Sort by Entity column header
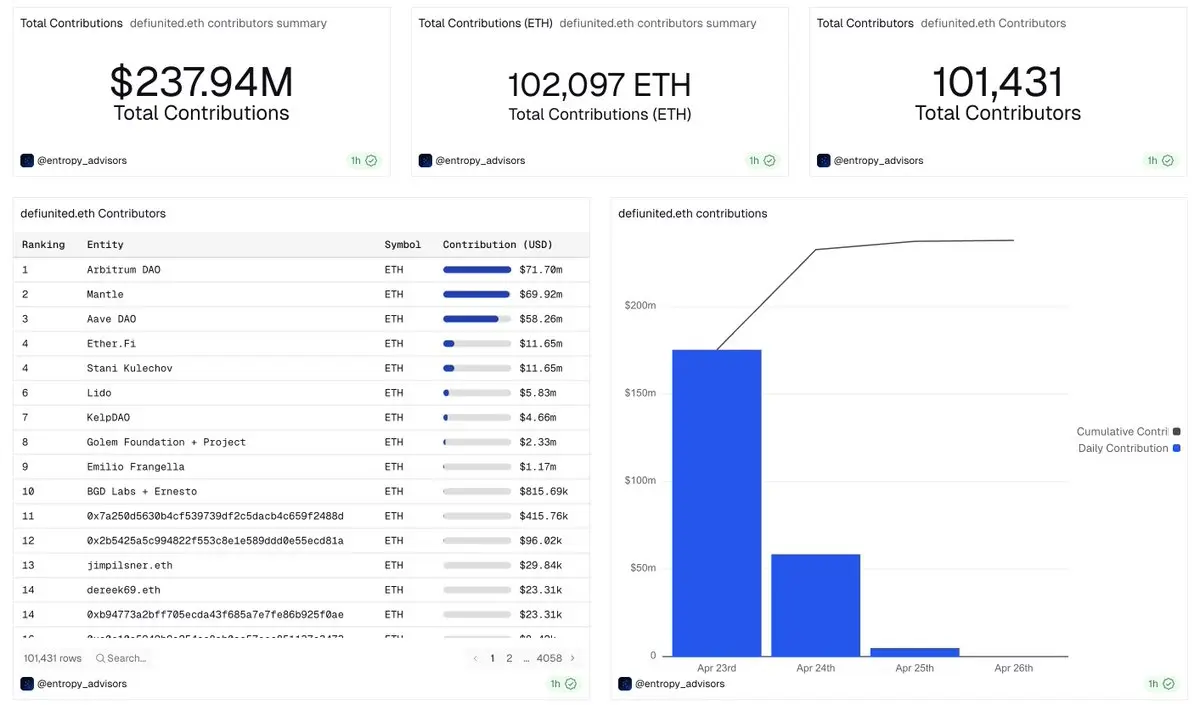The image size is (1200, 705). pos(105,245)
